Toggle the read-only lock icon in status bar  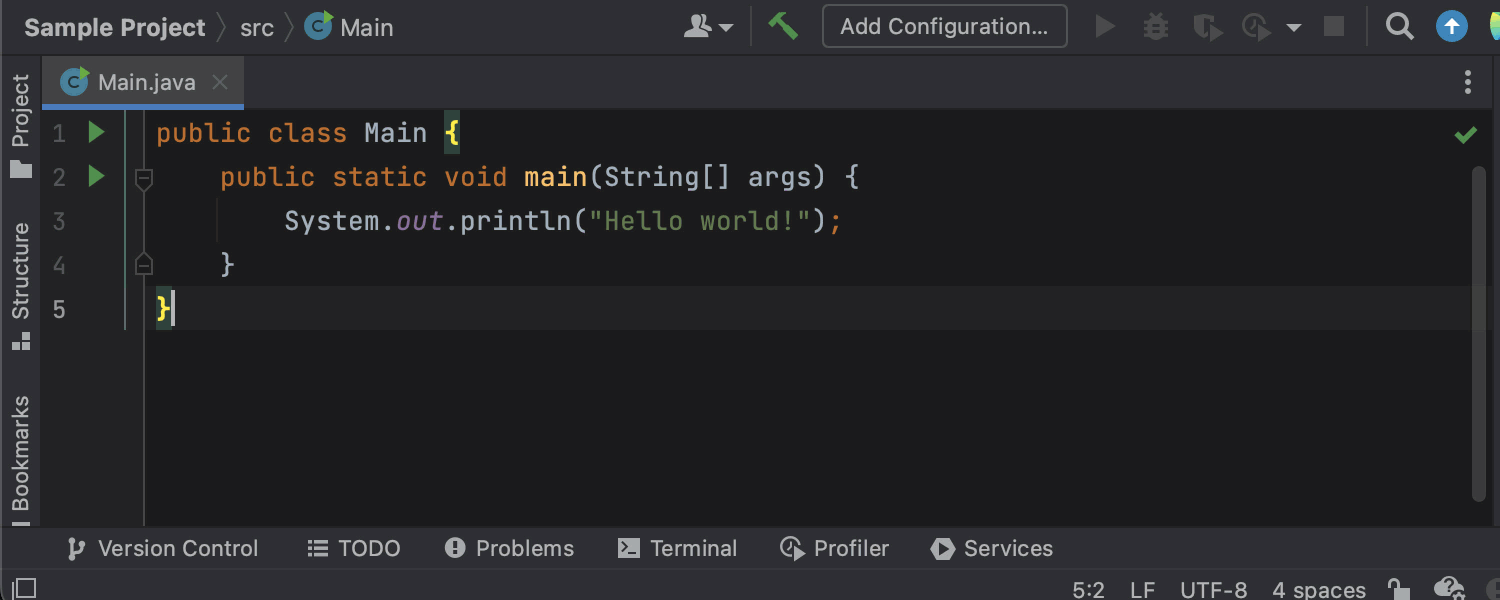(x=1398, y=589)
